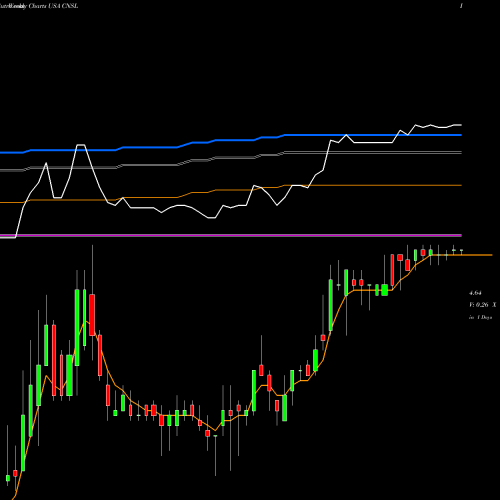The height and width of the screenshot is (500, 500).
Task: Click the '4.64' price label
Action: [475, 293]
